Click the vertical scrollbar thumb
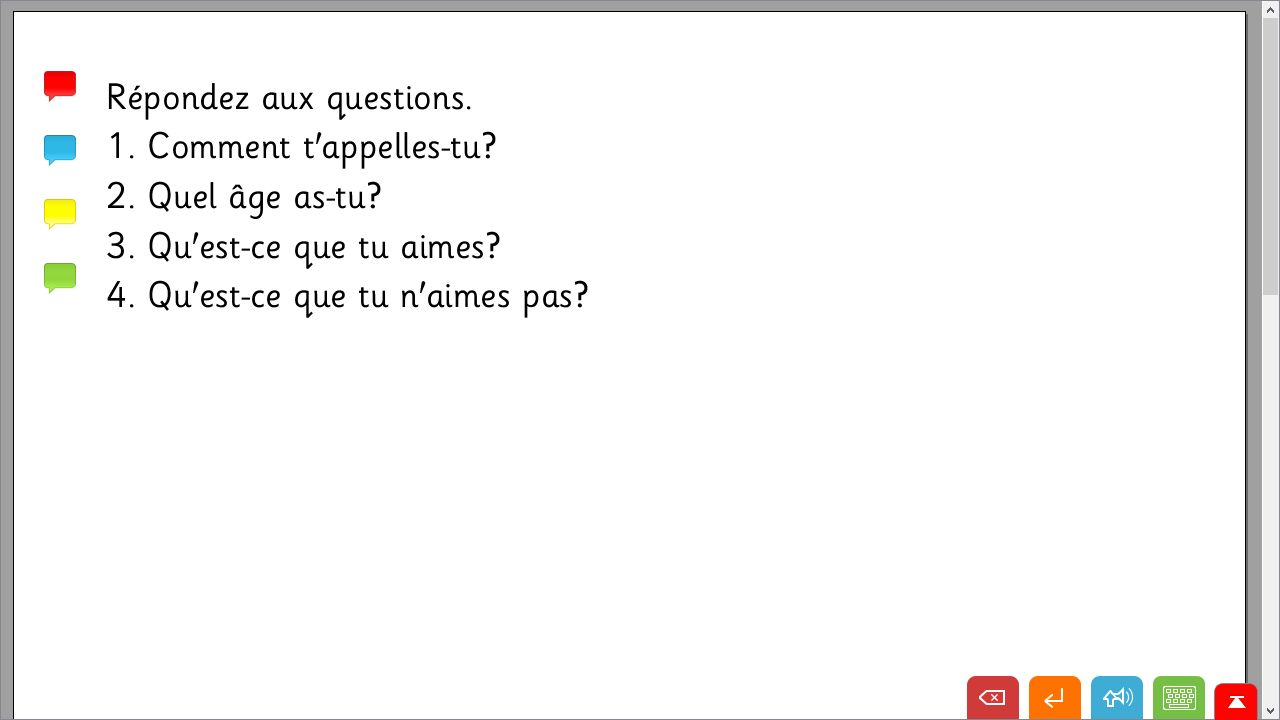This screenshot has width=1280, height=720. pos(1271,155)
